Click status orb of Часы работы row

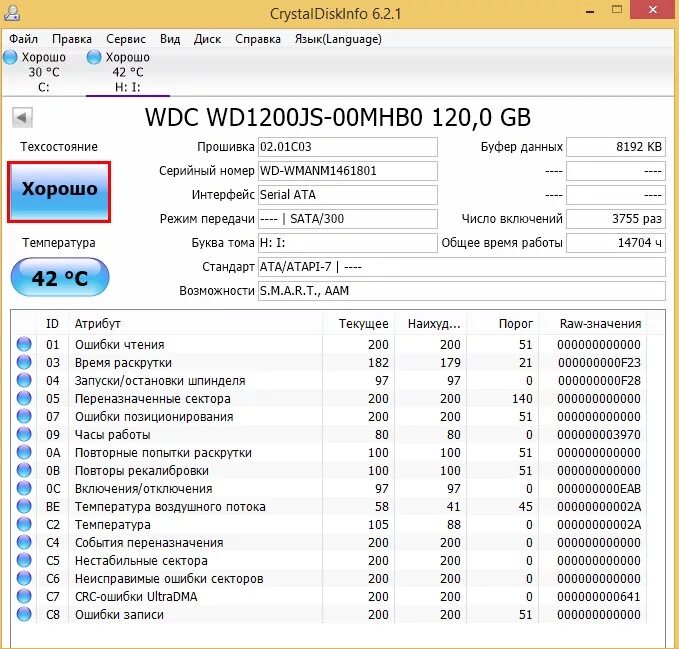(x=24, y=434)
